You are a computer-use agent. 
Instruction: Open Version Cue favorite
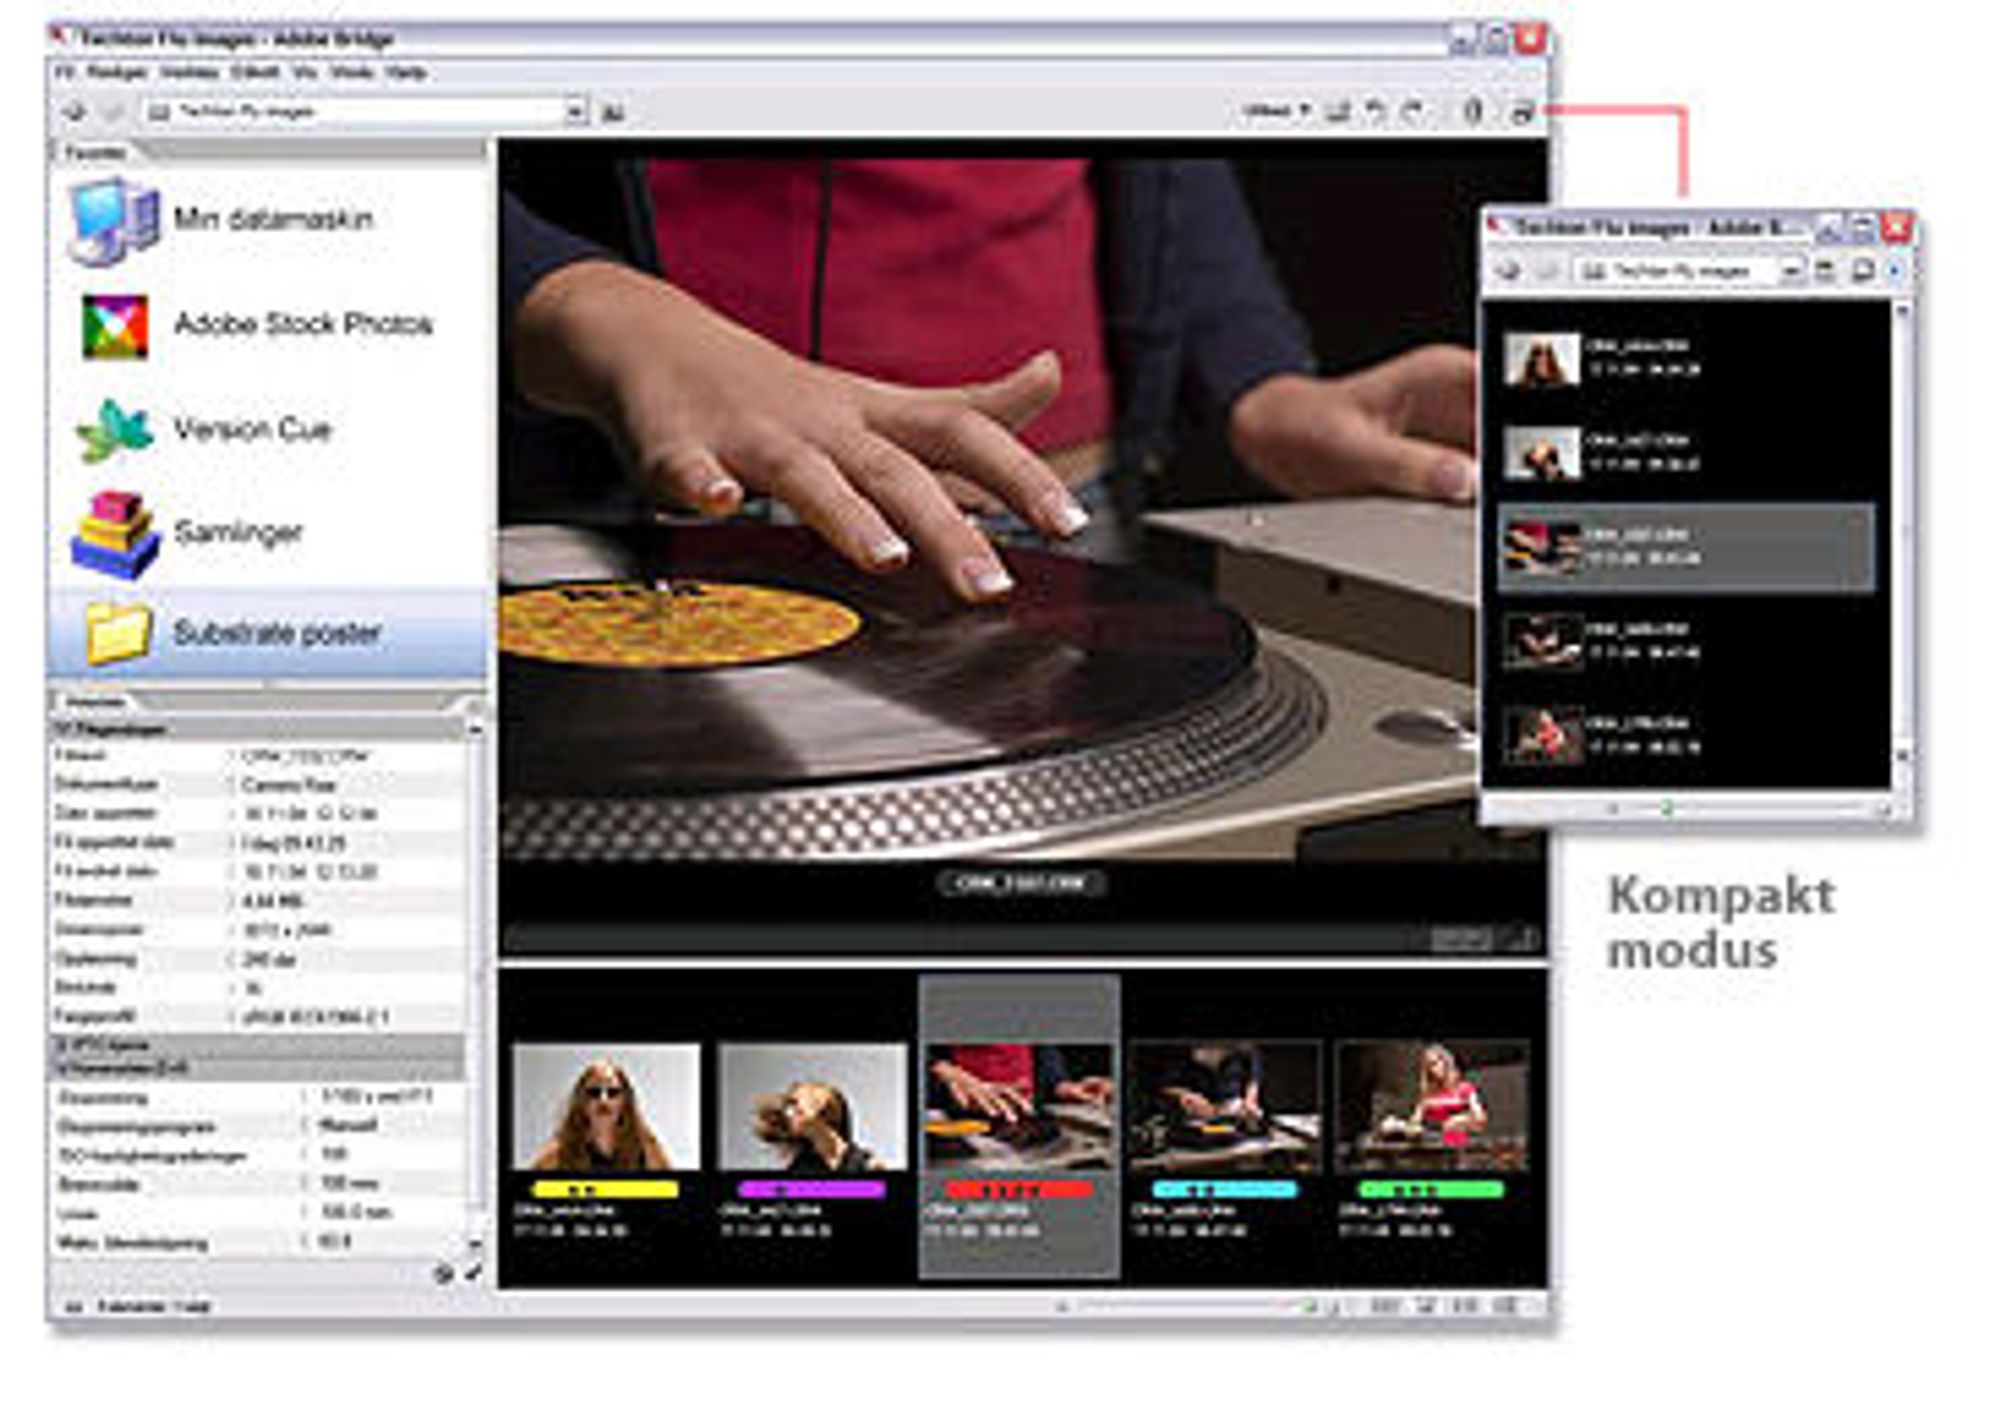coord(204,430)
